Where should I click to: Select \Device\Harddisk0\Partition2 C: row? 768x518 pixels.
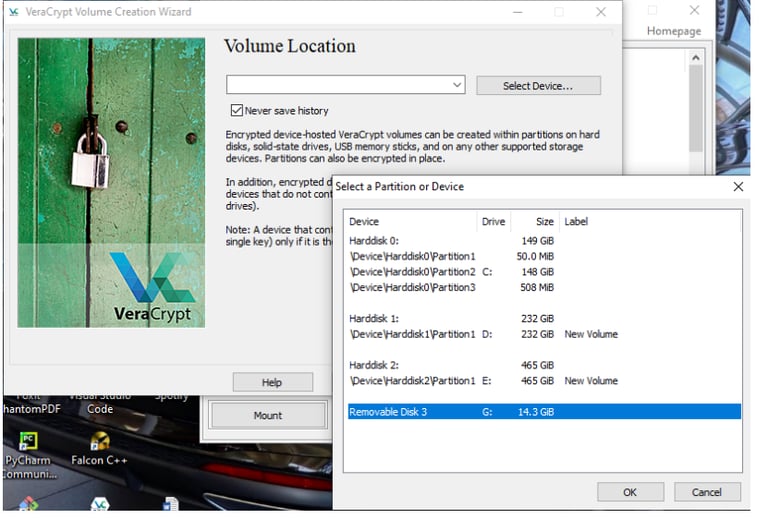(x=544, y=272)
